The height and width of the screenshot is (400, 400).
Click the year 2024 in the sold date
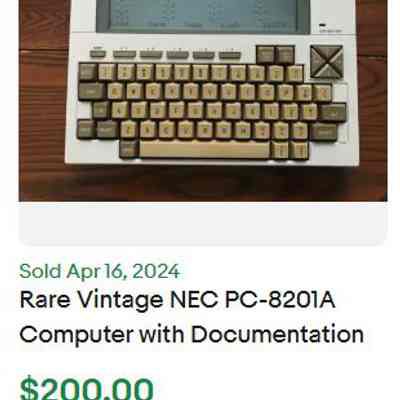click(x=156, y=271)
